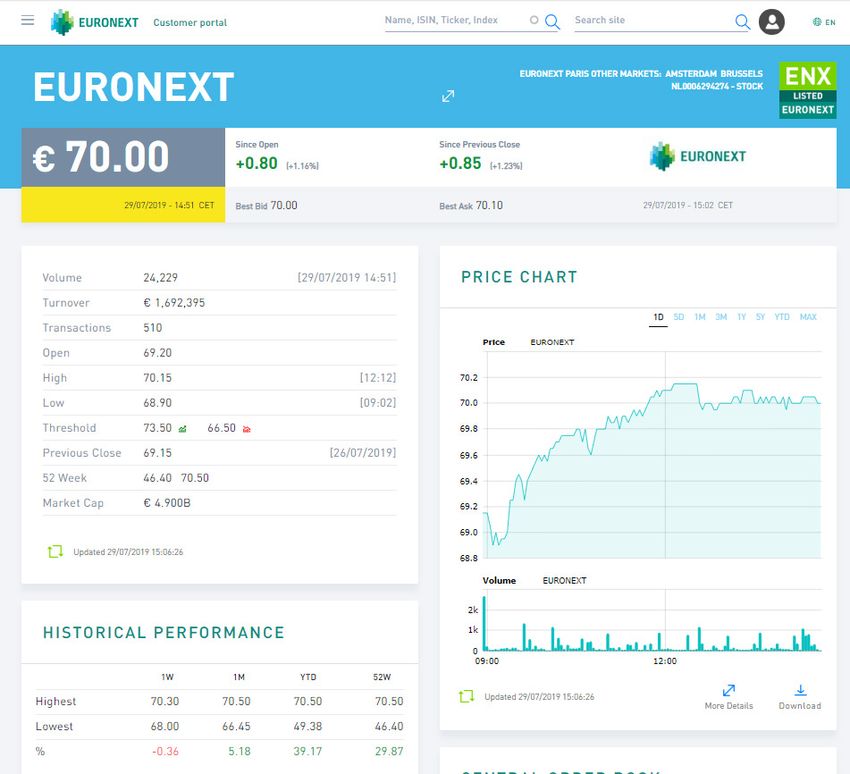Show the MAX chart range

pyautogui.click(x=808, y=317)
